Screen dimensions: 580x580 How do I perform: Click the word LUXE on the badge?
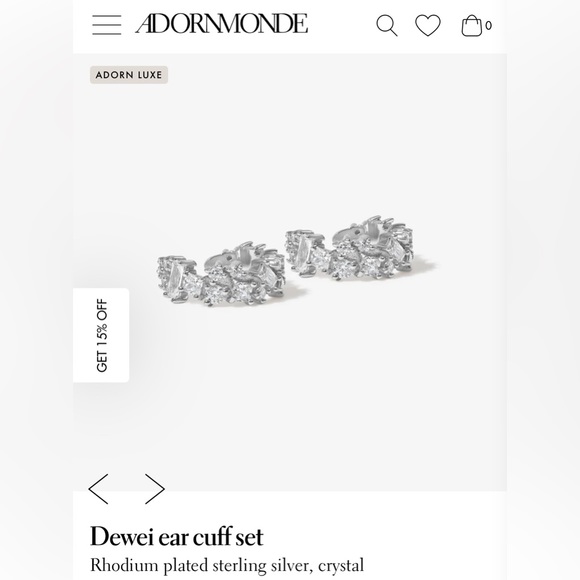[150, 75]
